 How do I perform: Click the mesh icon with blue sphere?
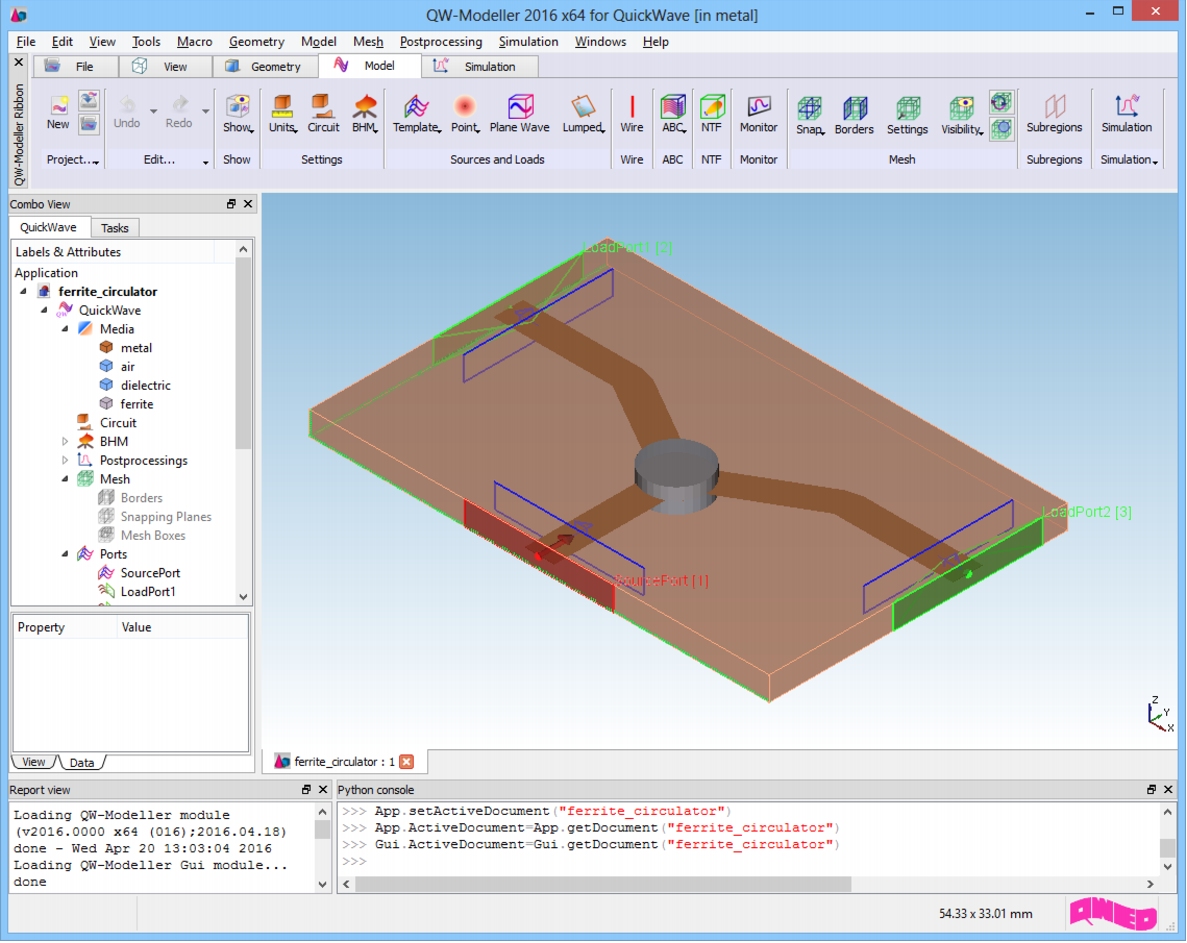1002,128
